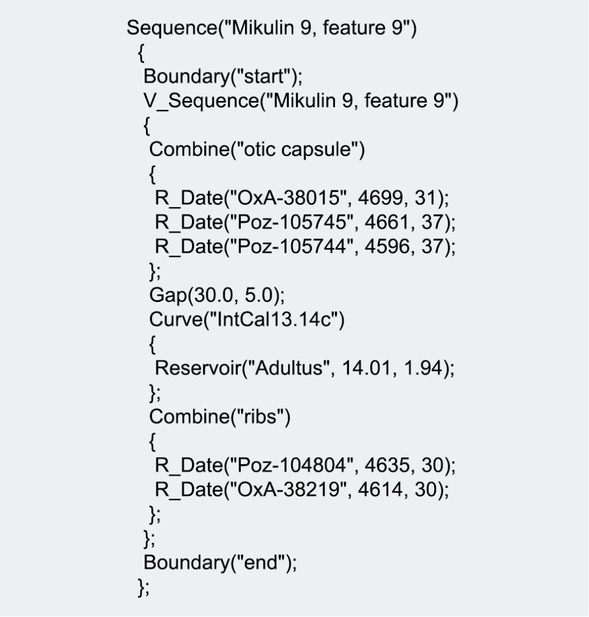Click the Combine("ribs") command
The height and width of the screenshot is (617, 589).
click(220, 417)
